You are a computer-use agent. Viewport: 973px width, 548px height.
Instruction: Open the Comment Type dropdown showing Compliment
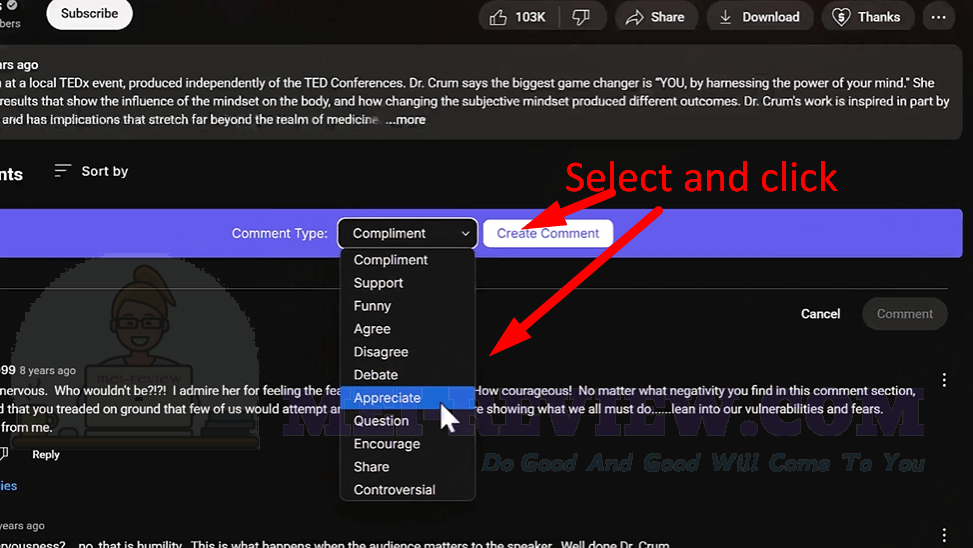coord(408,233)
